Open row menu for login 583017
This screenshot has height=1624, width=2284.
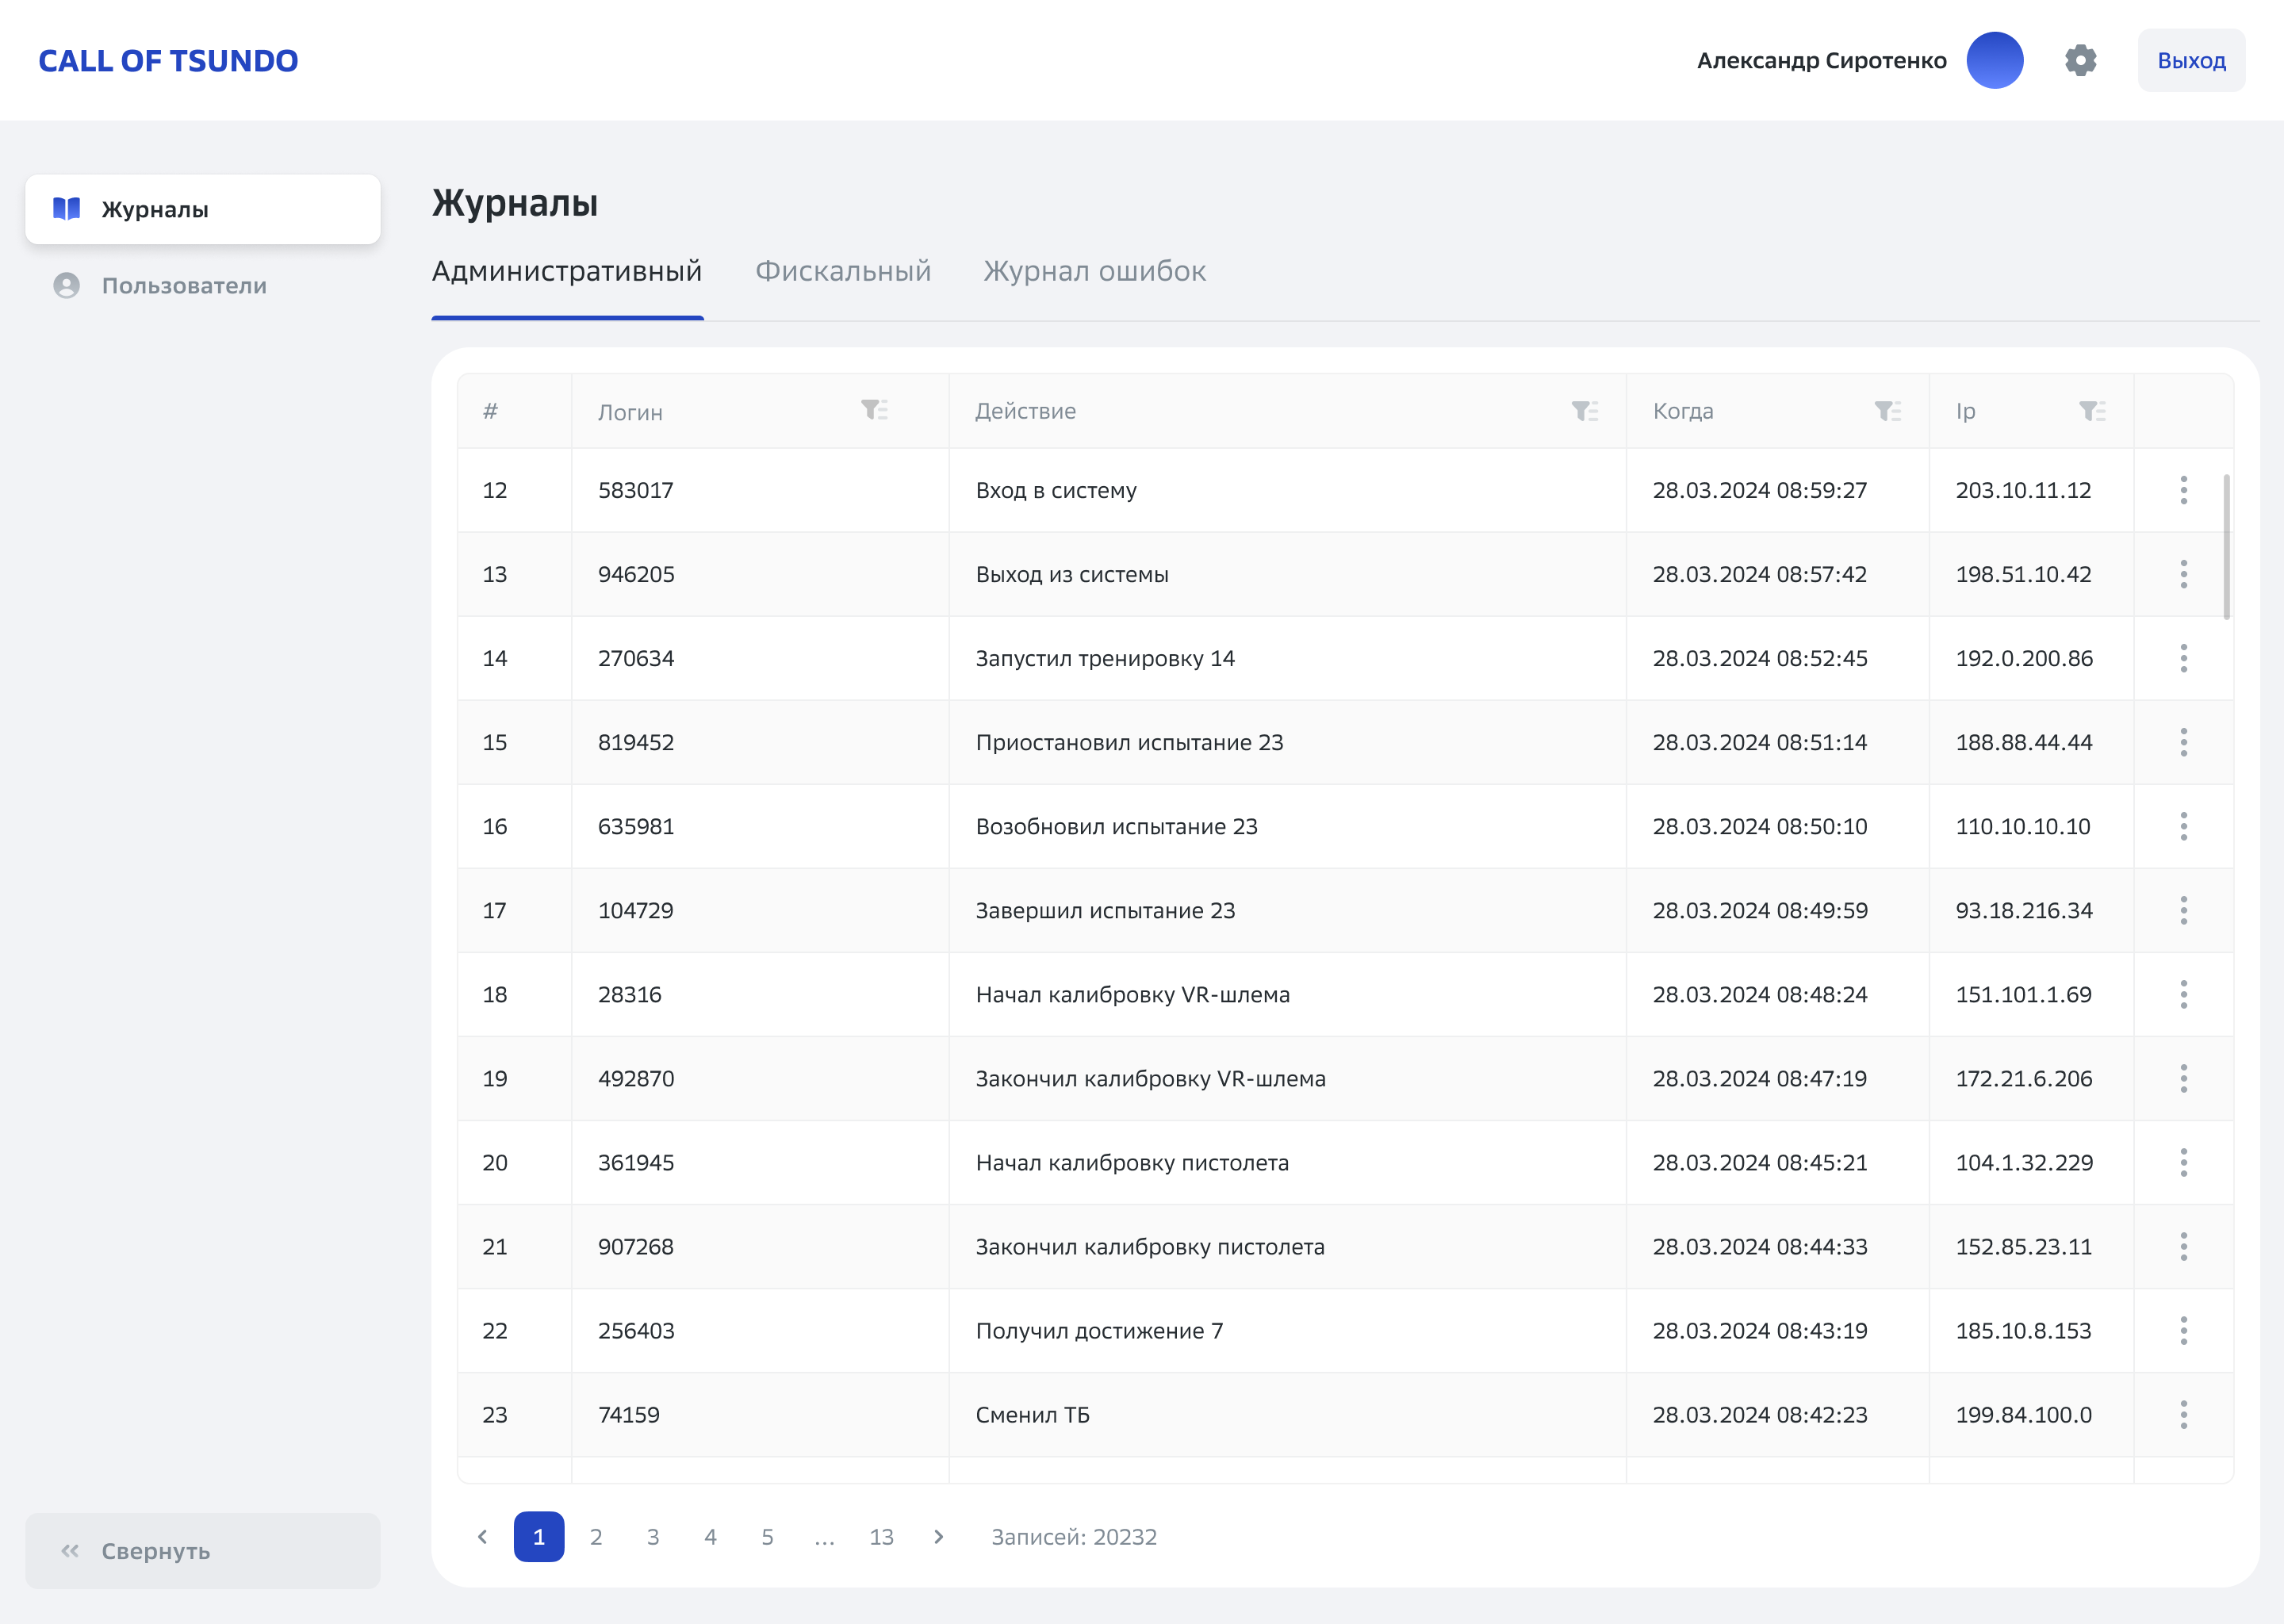tap(2183, 490)
